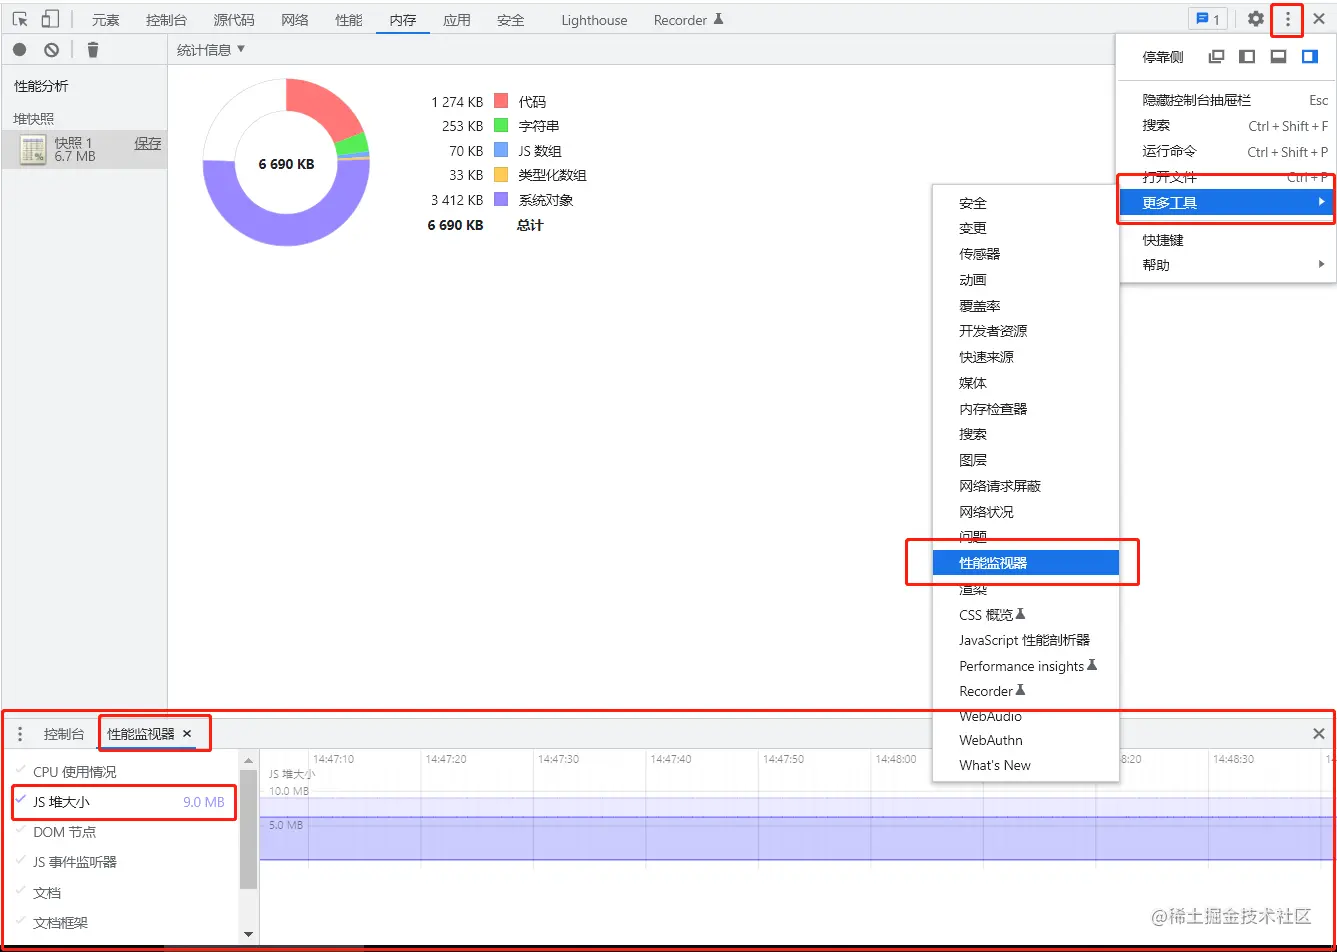Screen dimensions: 1337x952
Task: Switch to the 应用 tab
Action: pos(457,20)
